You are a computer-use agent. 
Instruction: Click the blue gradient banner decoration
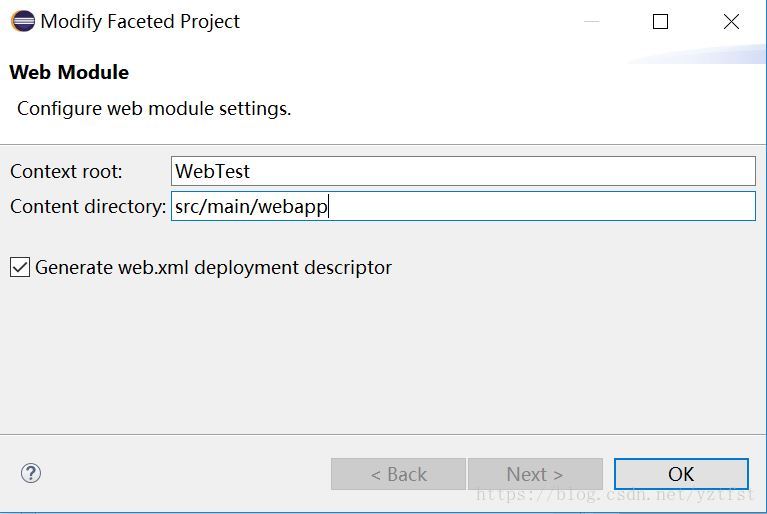tap(697, 54)
